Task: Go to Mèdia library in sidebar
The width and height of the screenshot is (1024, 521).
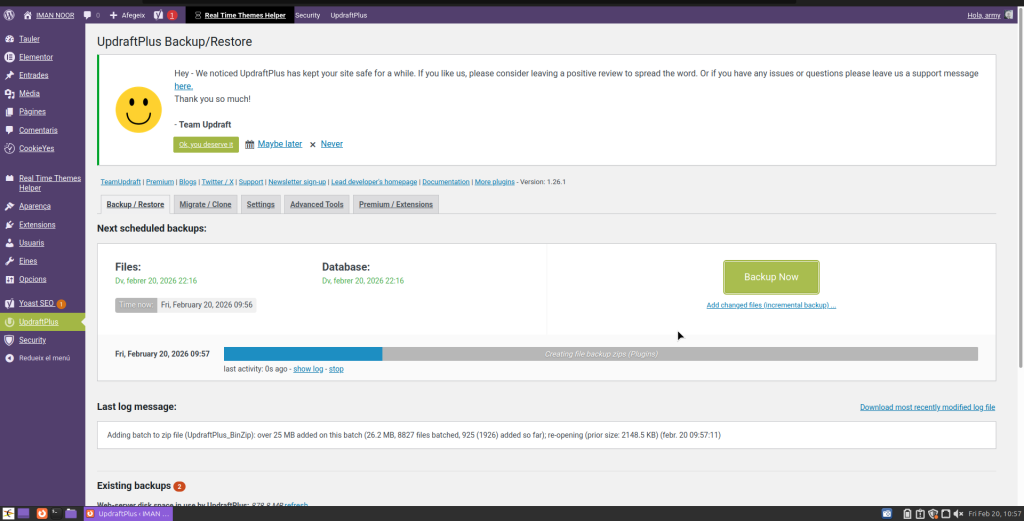Action: click(29, 93)
